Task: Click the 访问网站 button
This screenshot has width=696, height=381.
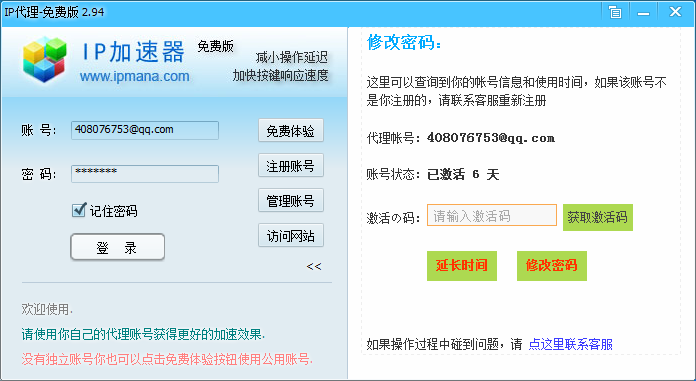Action: point(291,236)
